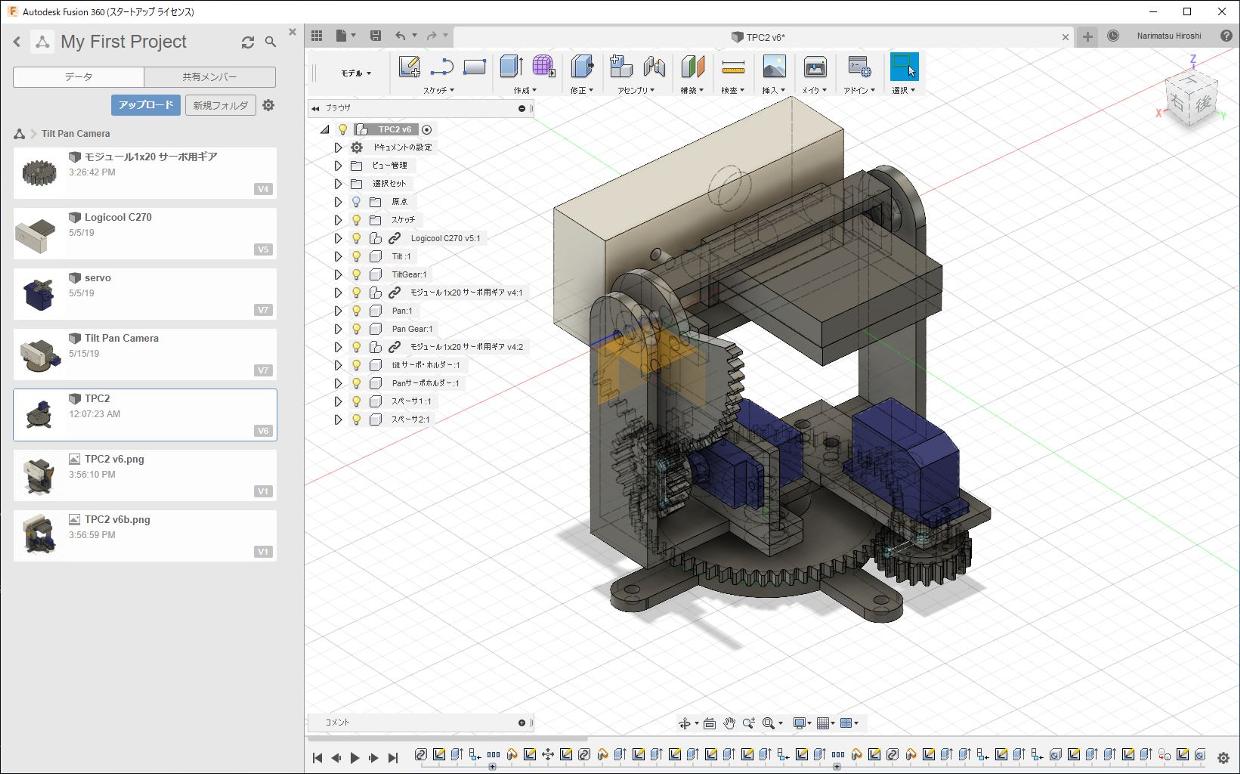Open the モデル workspace dropdown
Screen dimensions: 1240x774
[356, 73]
